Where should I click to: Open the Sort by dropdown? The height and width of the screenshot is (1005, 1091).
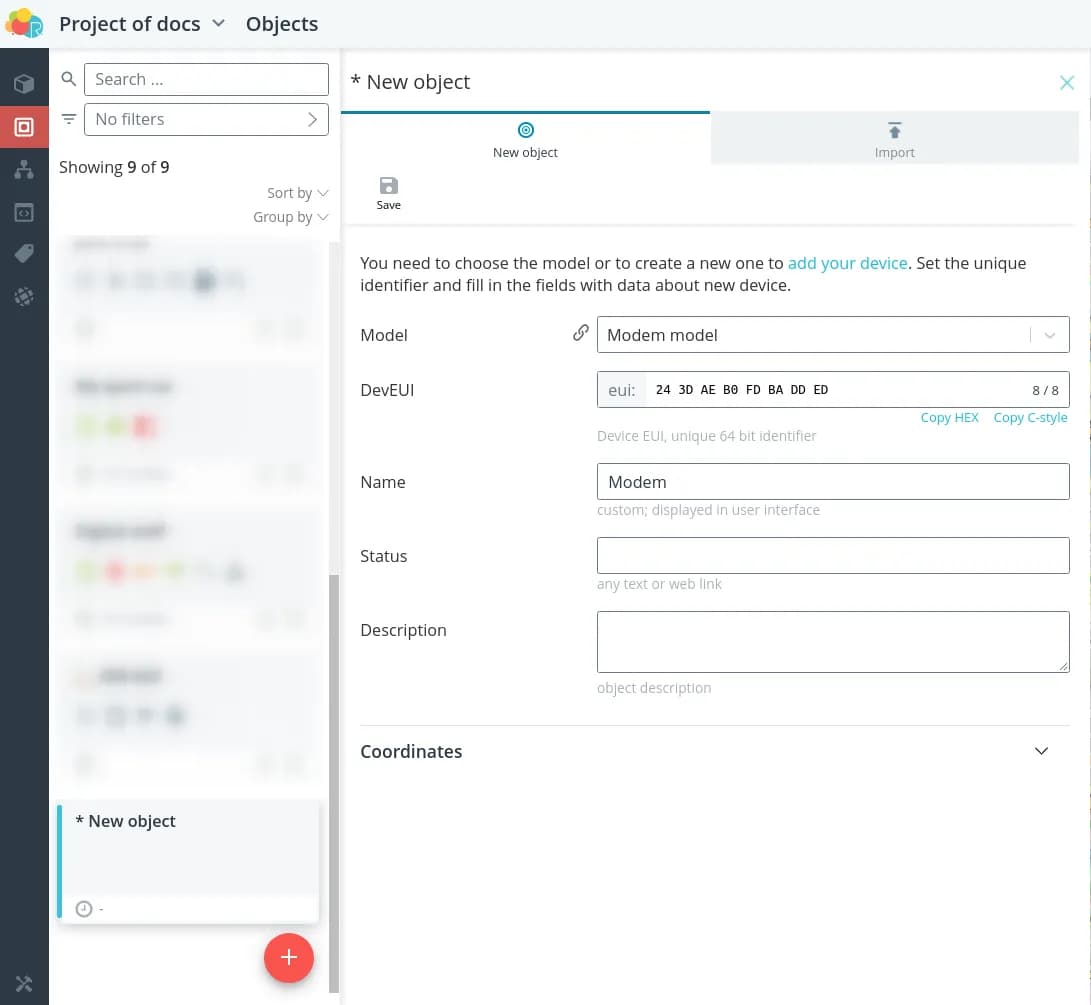(297, 193)
